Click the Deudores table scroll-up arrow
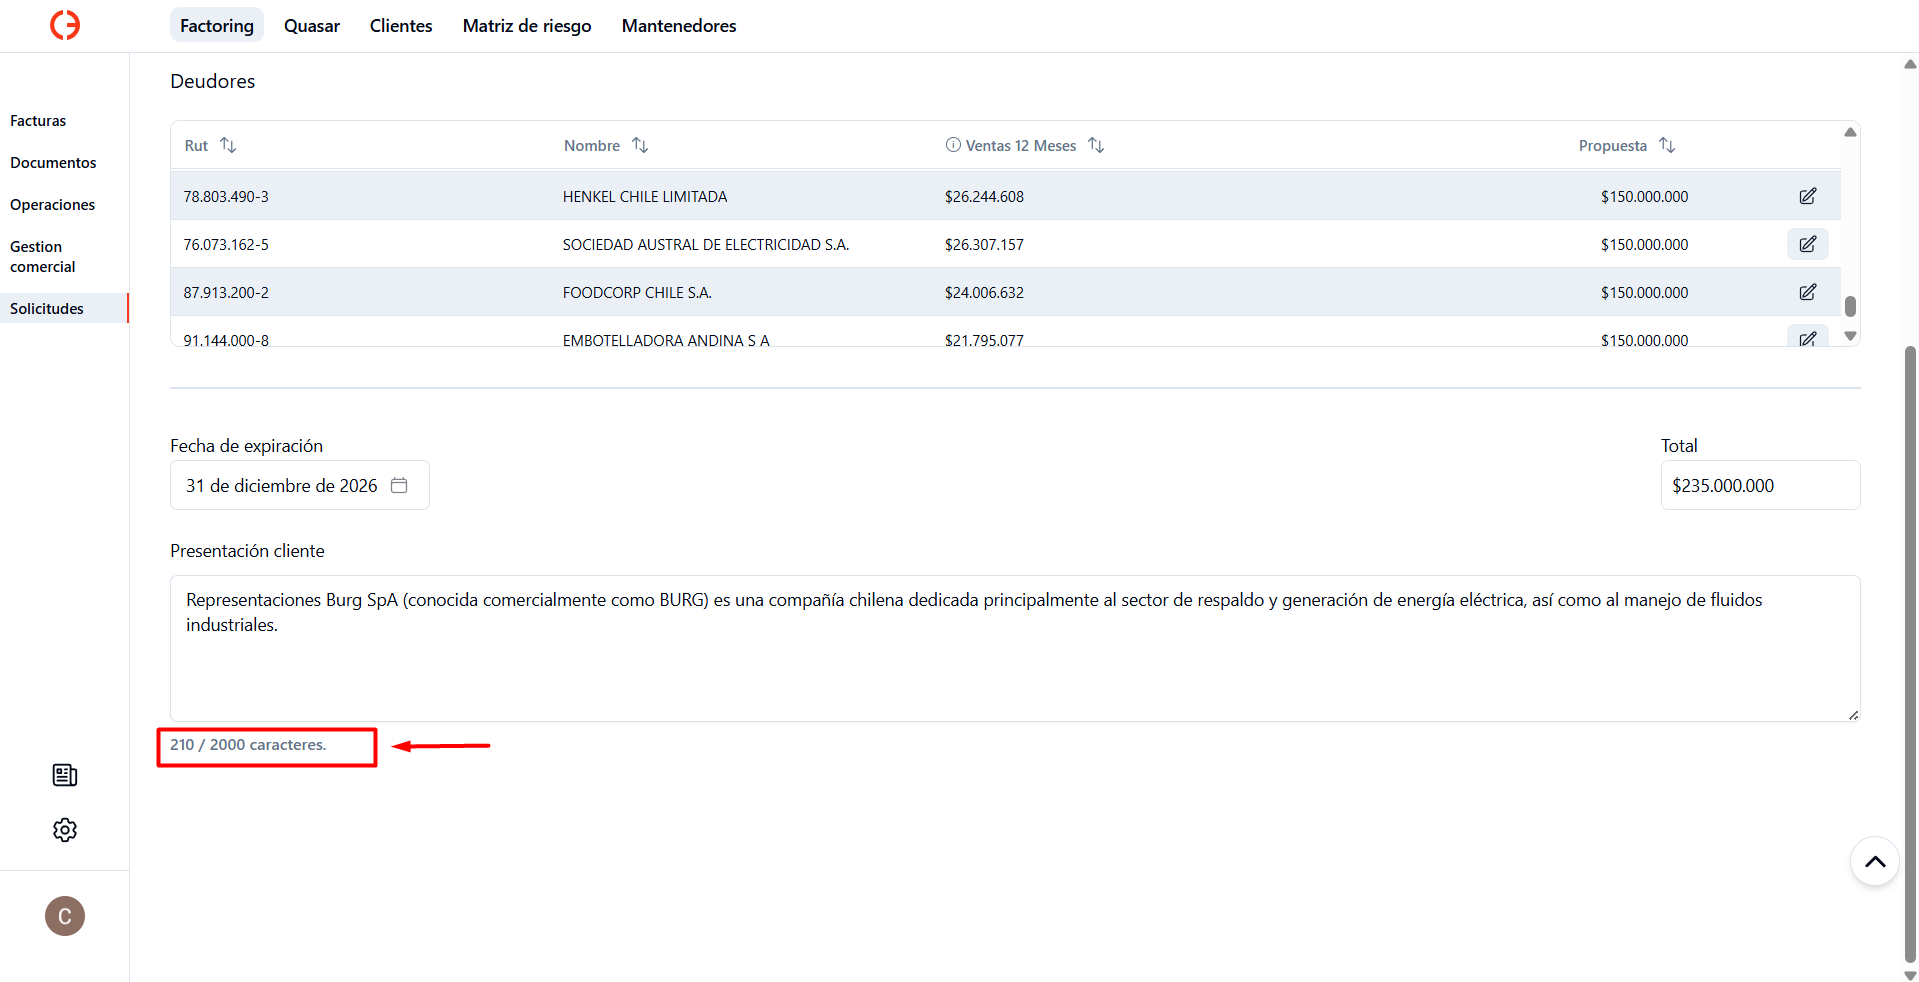 click(1850, 132)
